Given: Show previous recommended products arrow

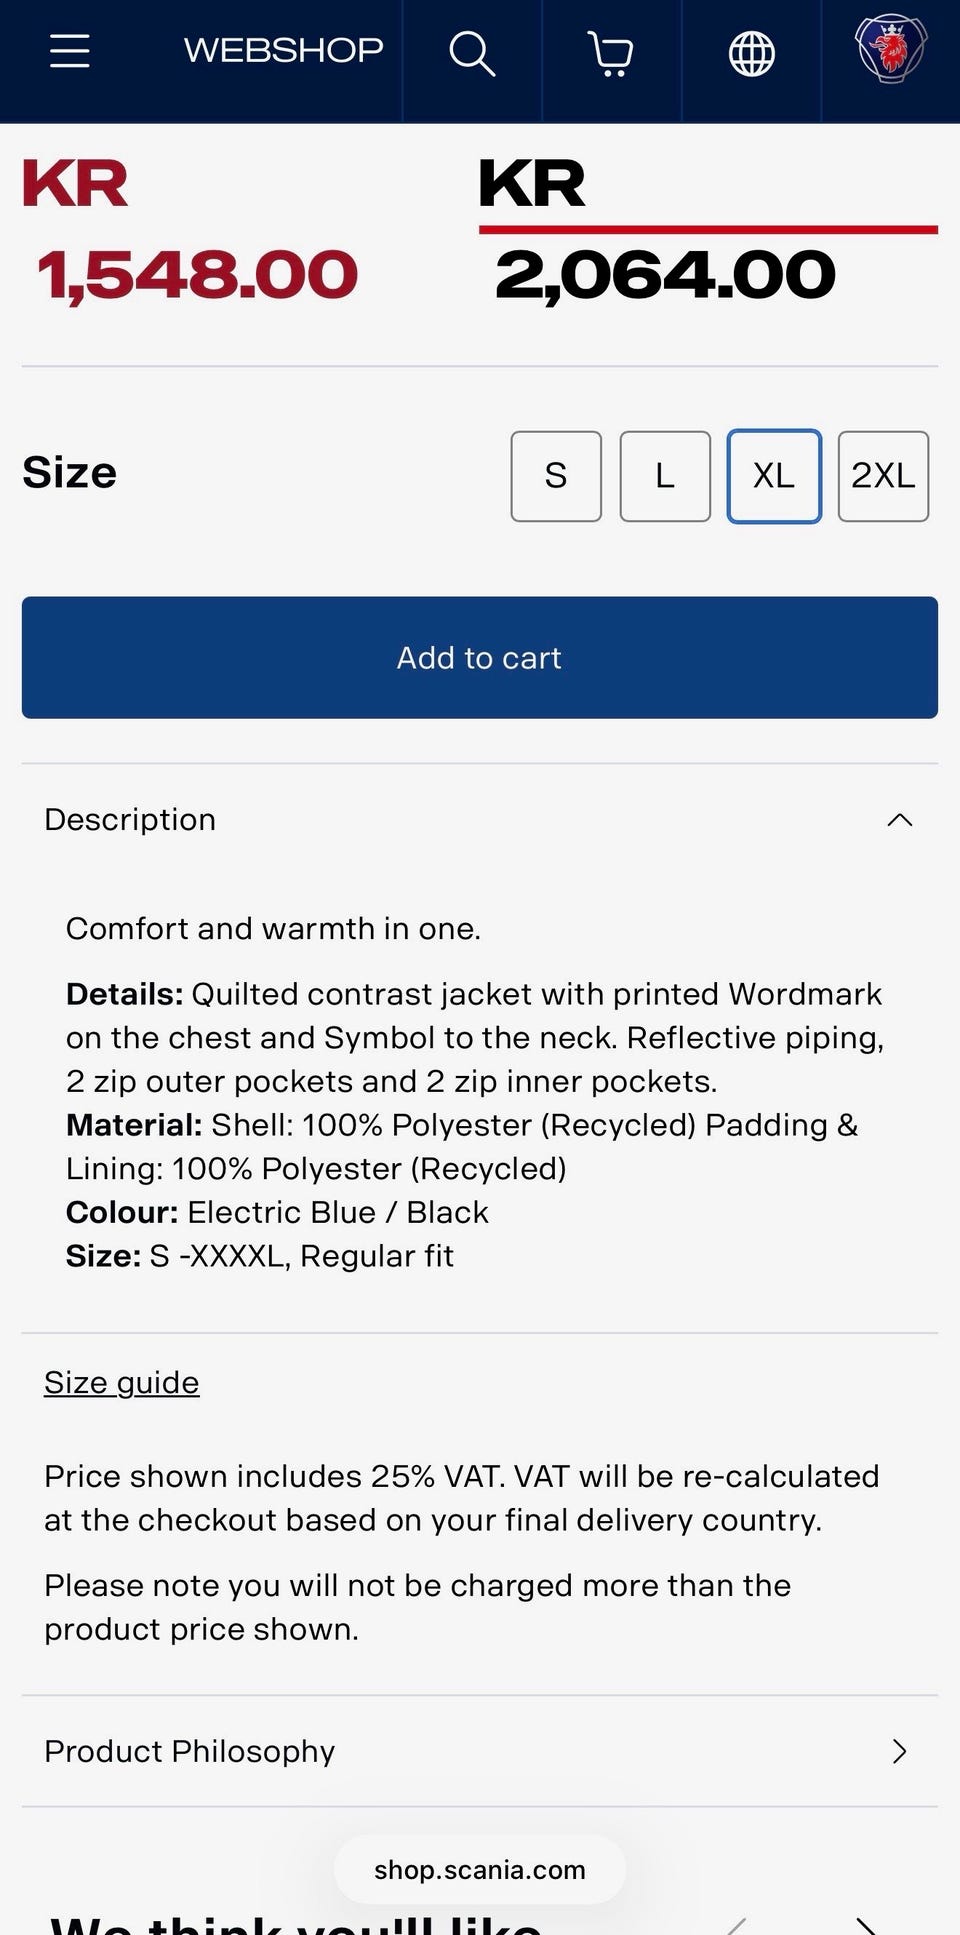Looking at the screenshot, I should click(x=736, y=1925).
